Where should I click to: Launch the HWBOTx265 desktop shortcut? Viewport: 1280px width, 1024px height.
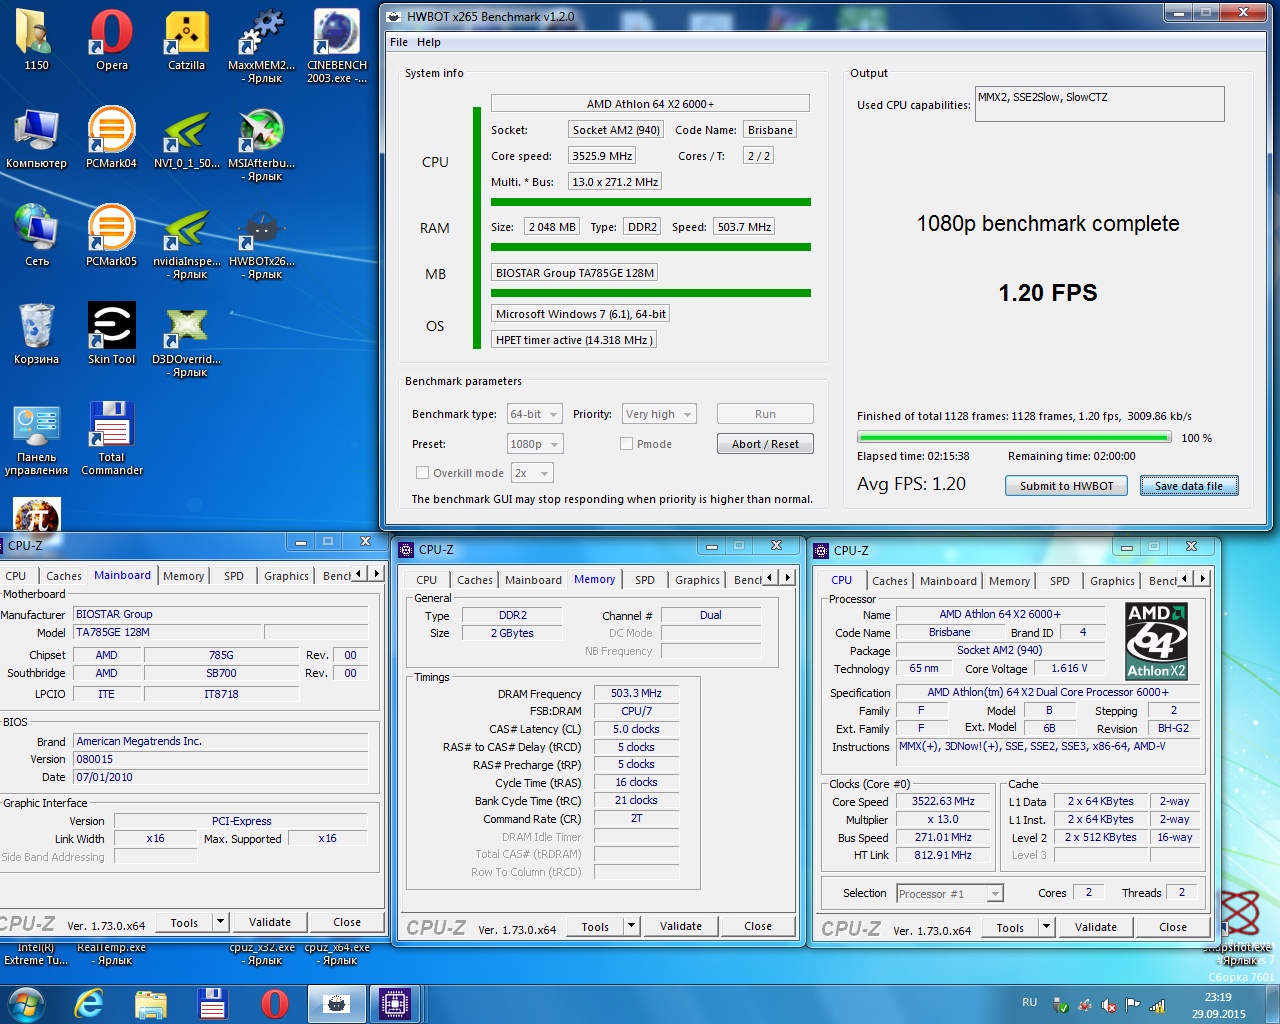[x=262, y=242]
